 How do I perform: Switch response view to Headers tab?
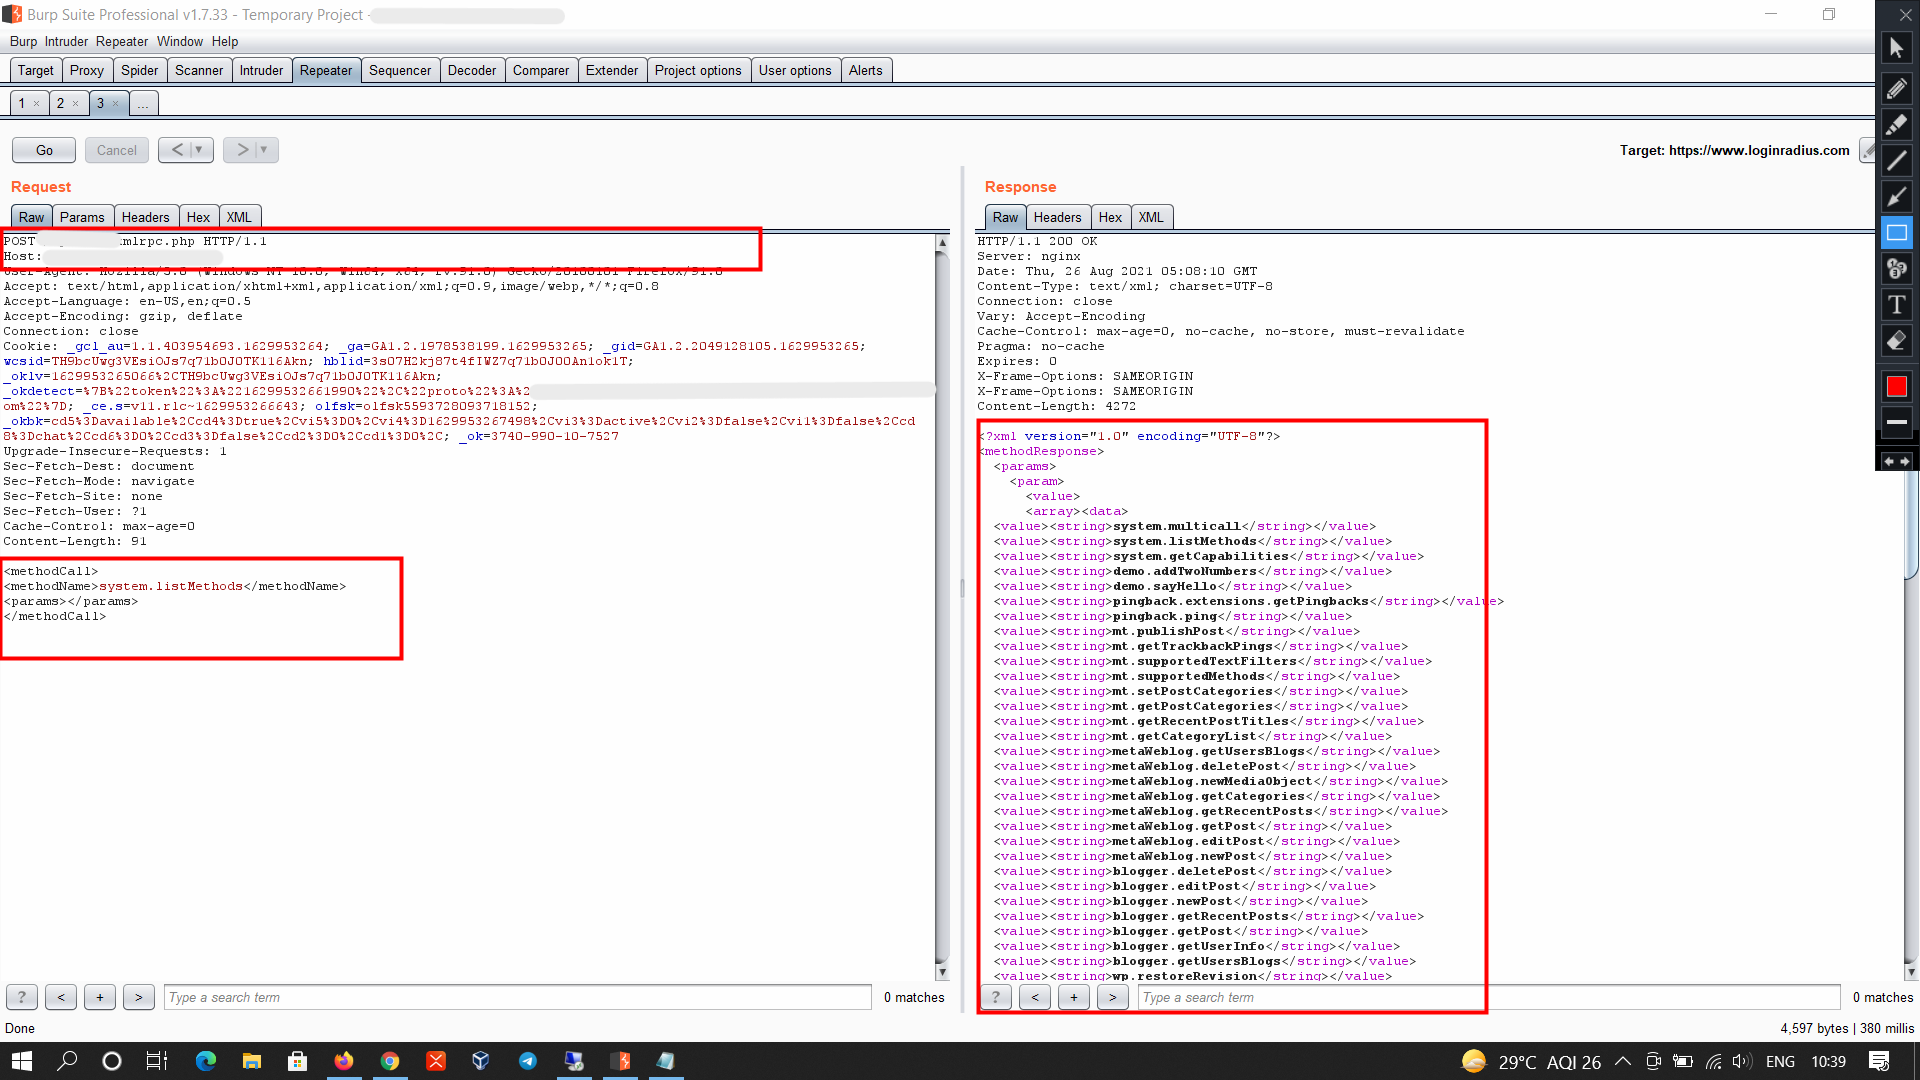1058,217
